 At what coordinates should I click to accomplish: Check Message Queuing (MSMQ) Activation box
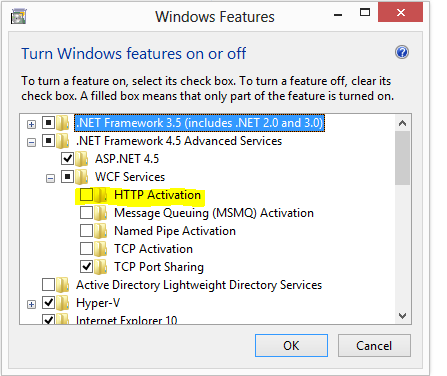[x=86, y=213]
